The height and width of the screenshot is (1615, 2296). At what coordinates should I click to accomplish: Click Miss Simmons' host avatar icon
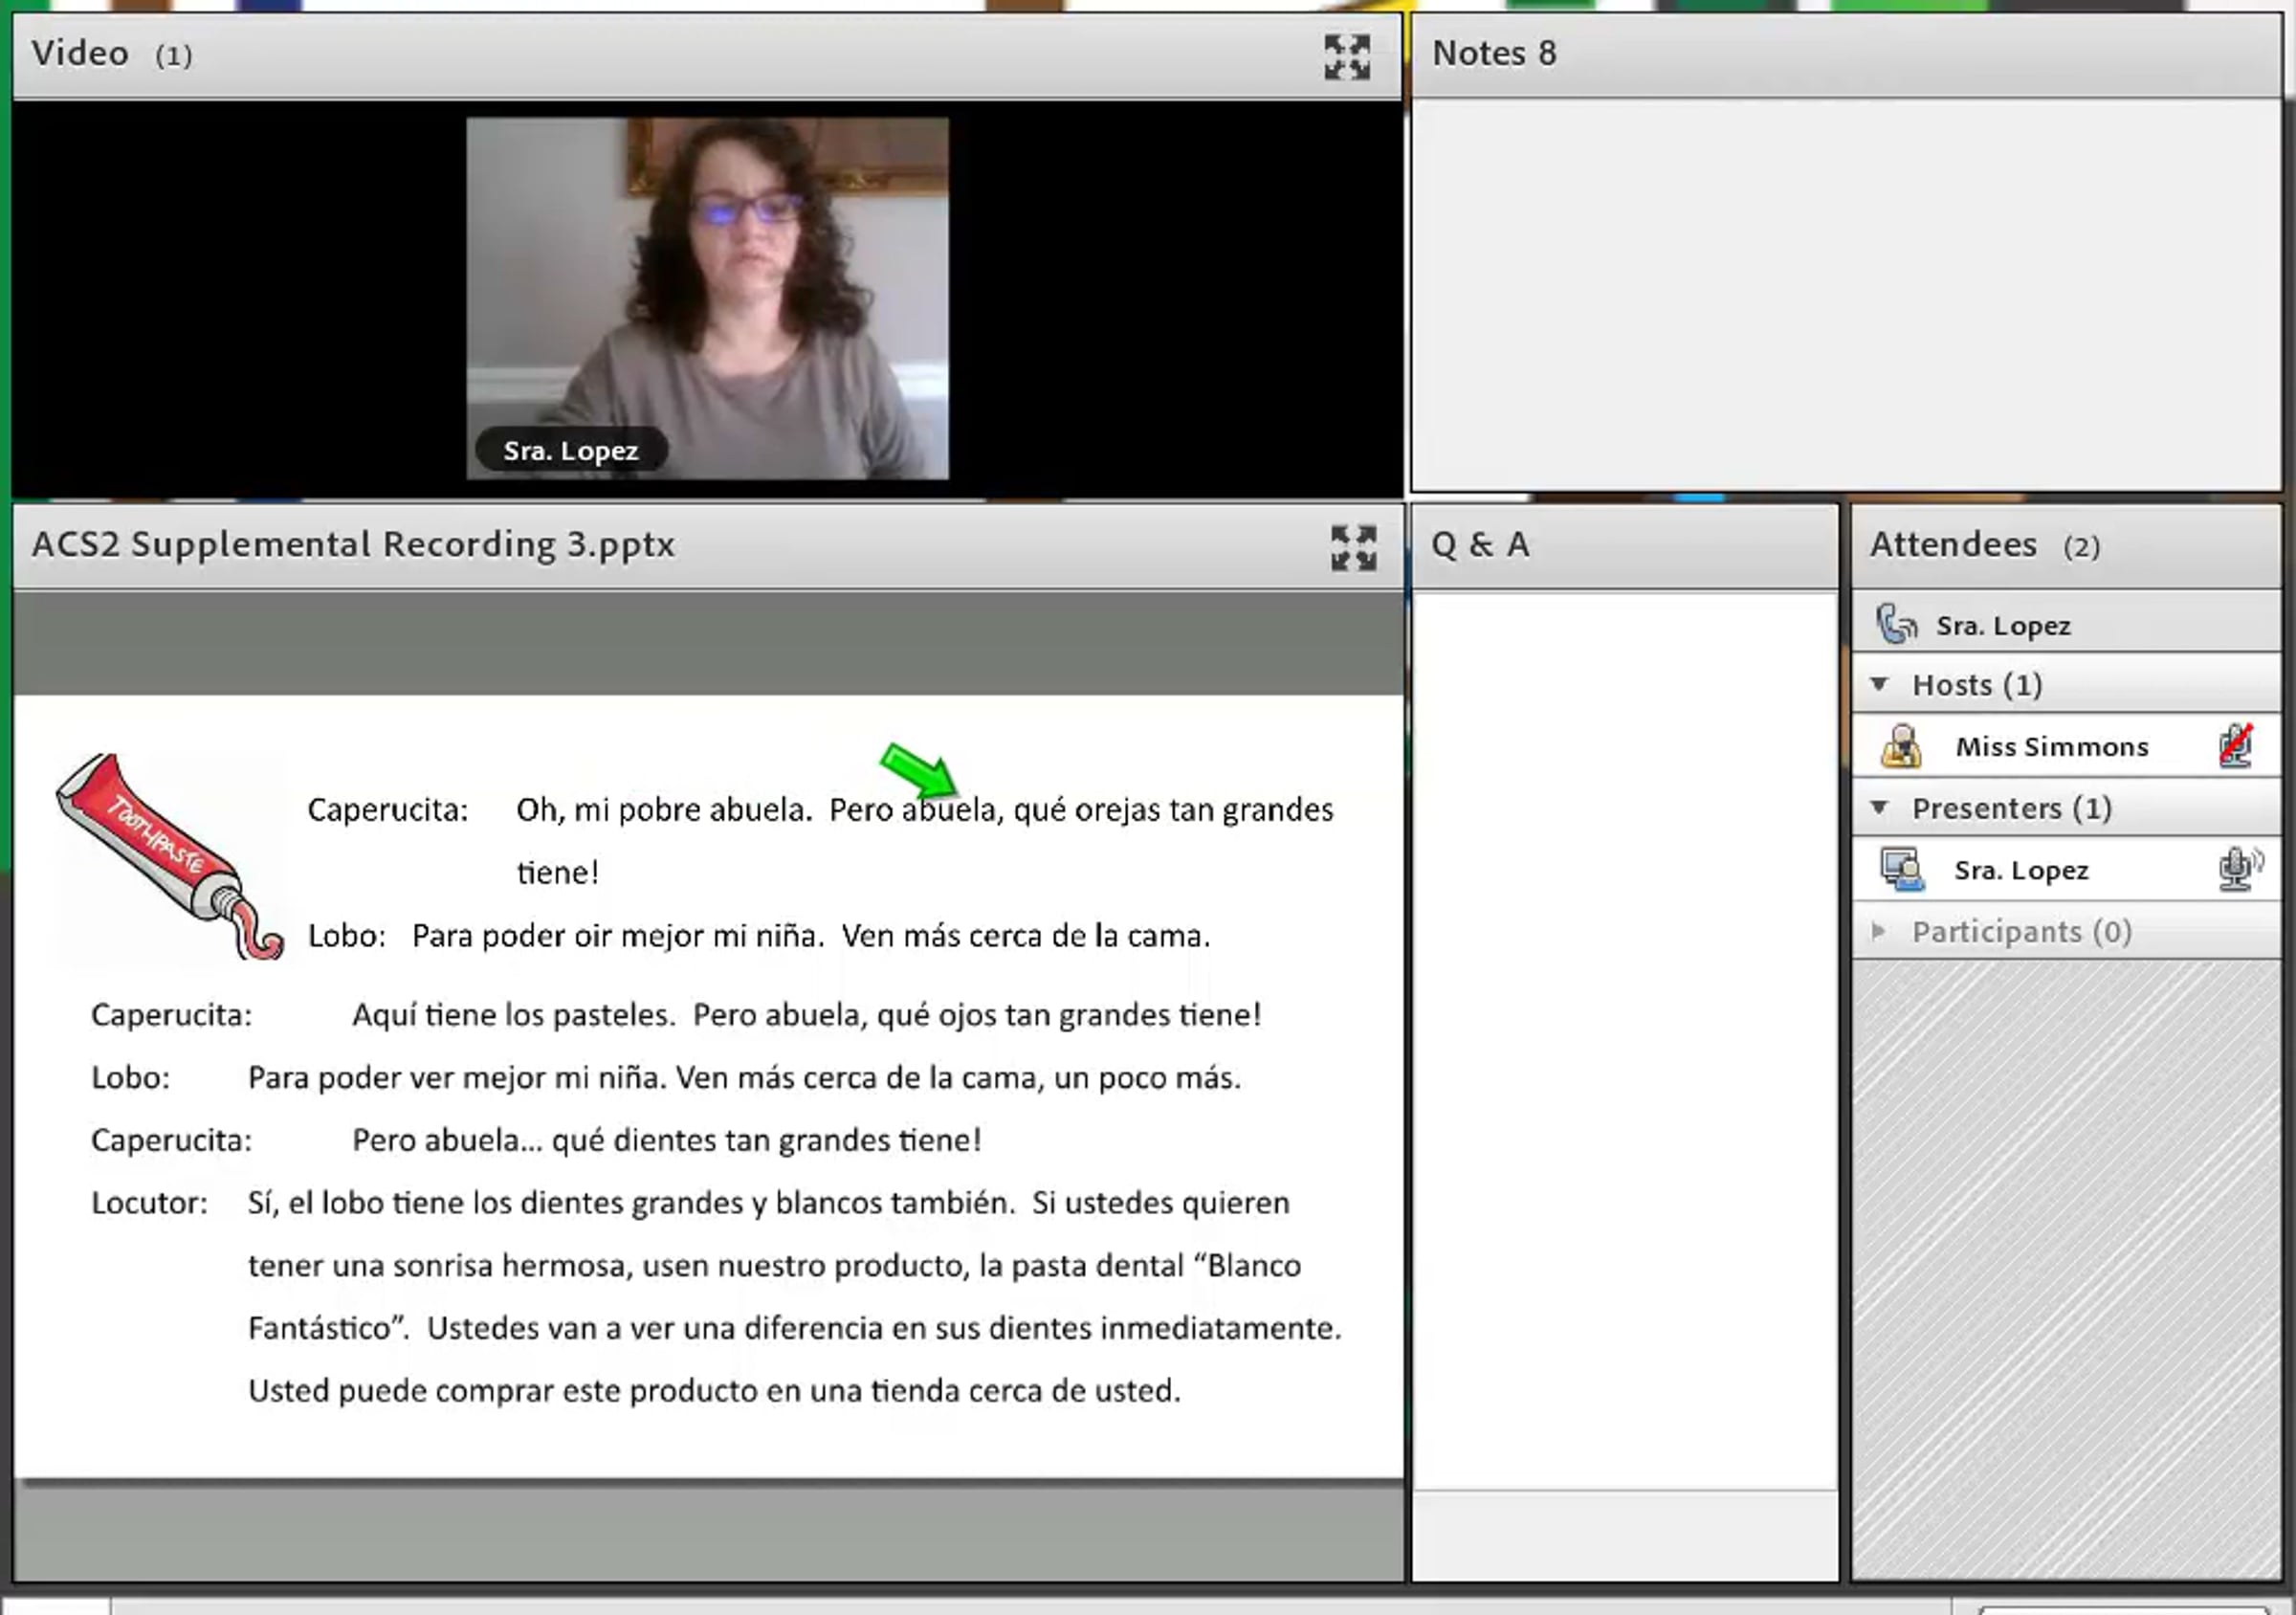(1900, 747)
